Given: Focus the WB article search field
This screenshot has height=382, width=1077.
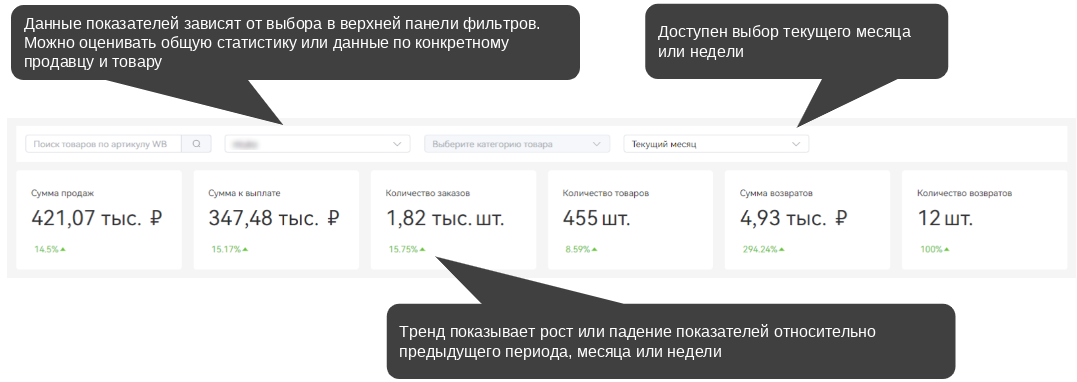Looking at the screenshot, I should 104,144.
